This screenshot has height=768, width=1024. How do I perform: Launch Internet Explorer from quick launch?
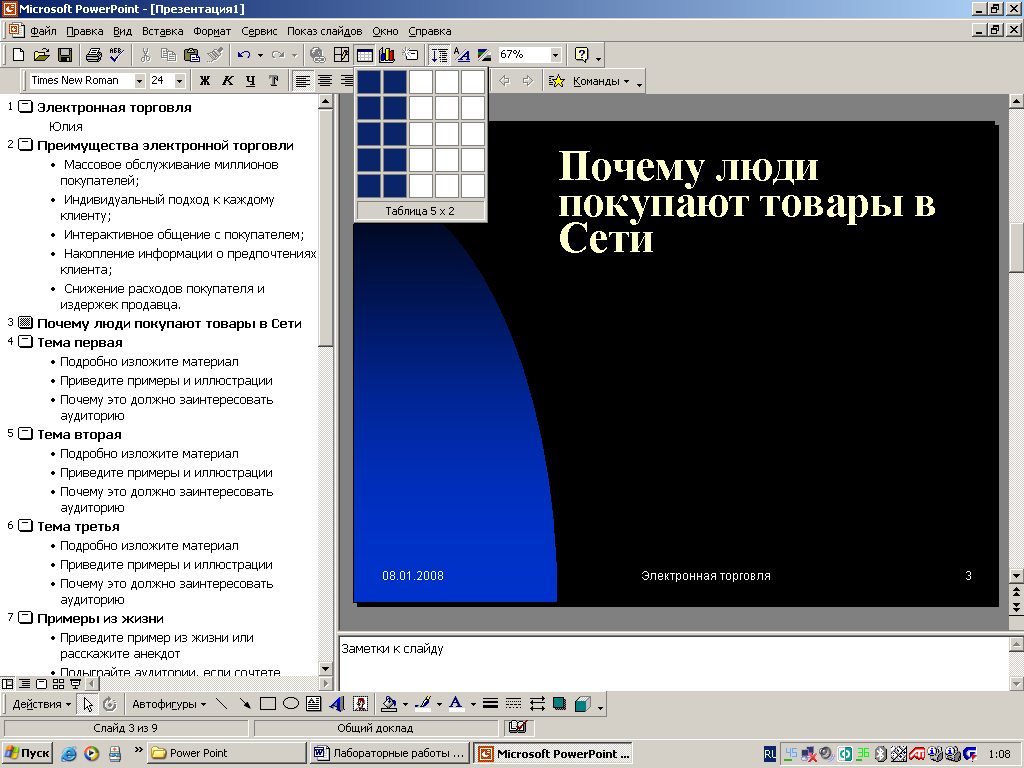[69, 754]
